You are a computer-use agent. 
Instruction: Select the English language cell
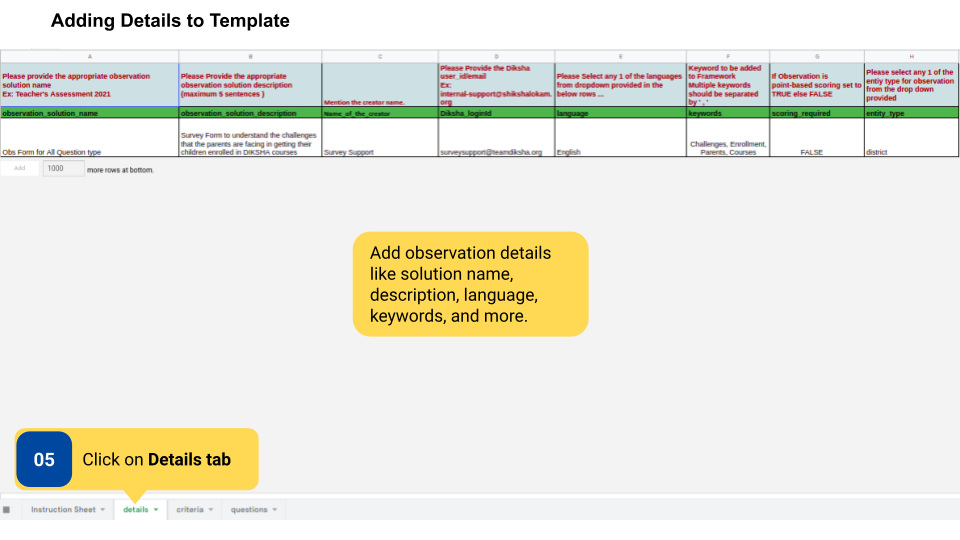click(x=620, y=152)
